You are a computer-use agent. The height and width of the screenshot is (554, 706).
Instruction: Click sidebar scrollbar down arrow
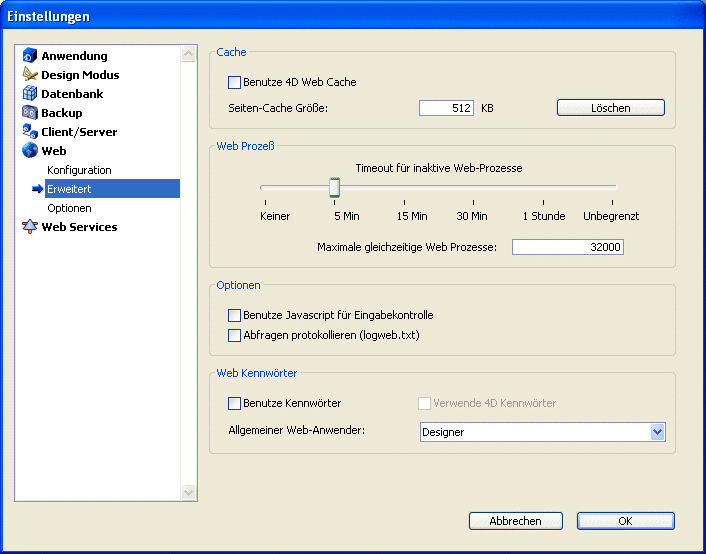click(x=189, y=492)
